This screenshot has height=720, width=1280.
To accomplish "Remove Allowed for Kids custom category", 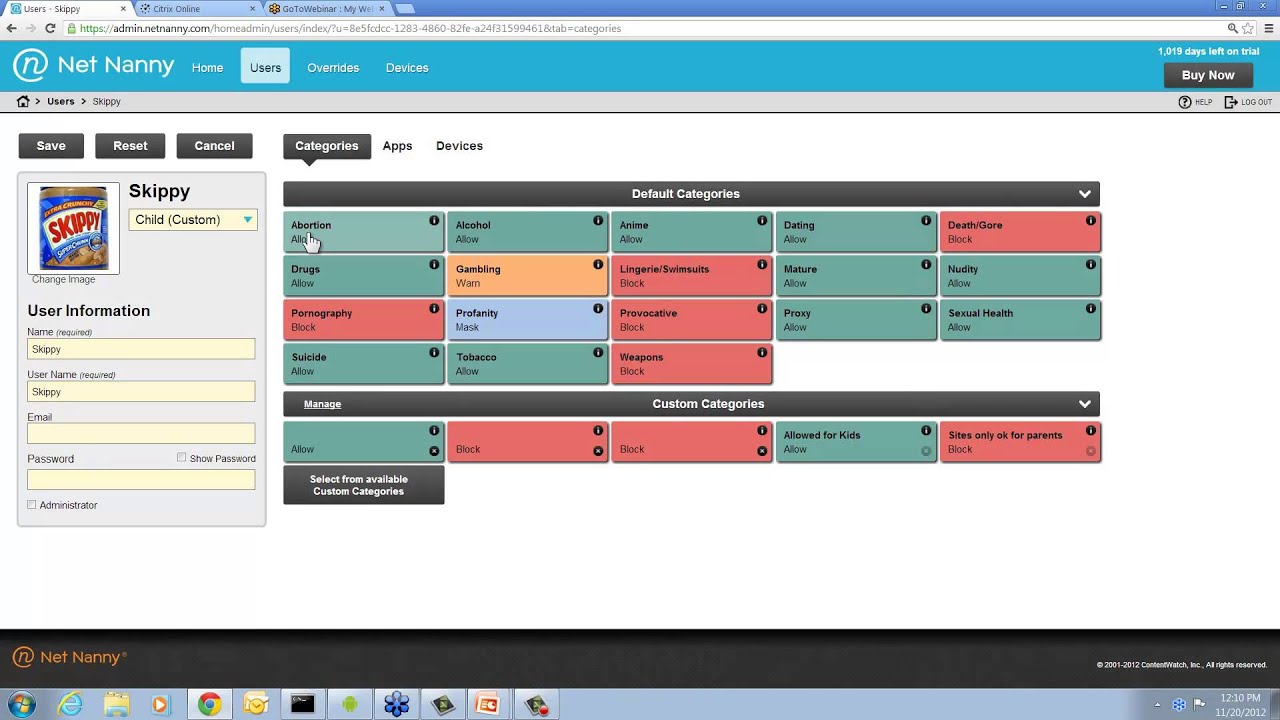I will coord(926,451).
